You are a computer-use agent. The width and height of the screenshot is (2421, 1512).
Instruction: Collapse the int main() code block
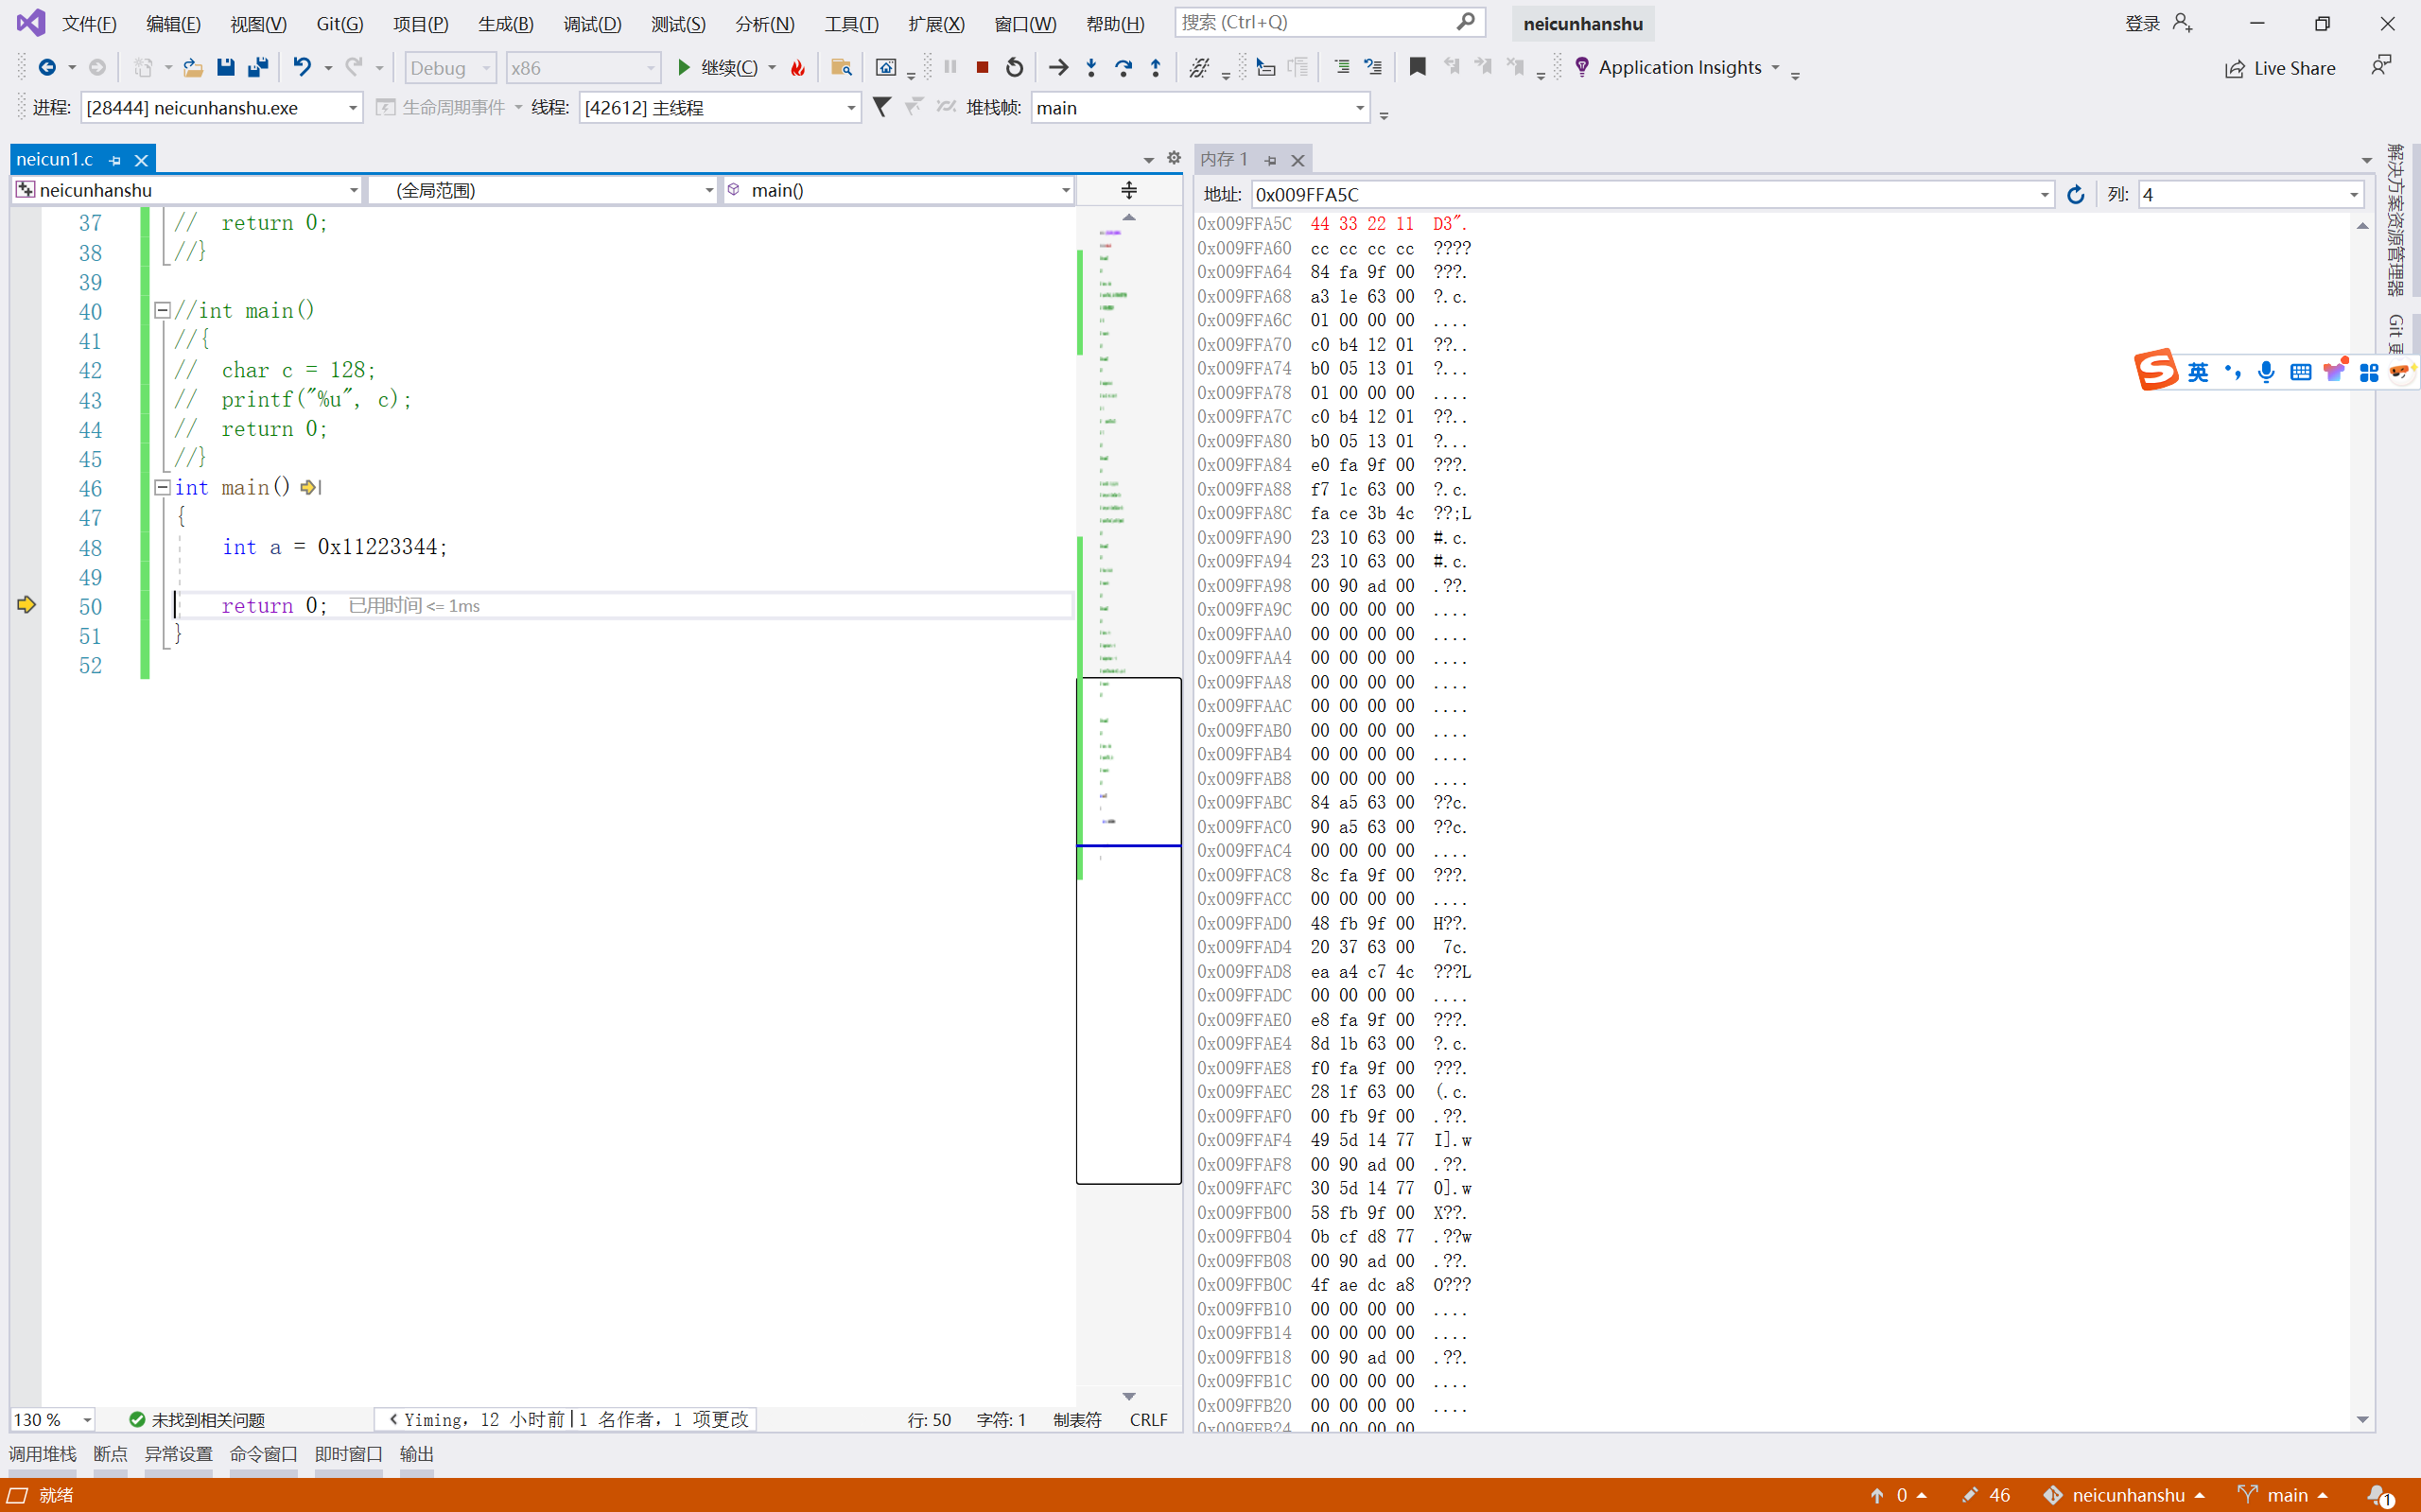click(x=162, y=487)
